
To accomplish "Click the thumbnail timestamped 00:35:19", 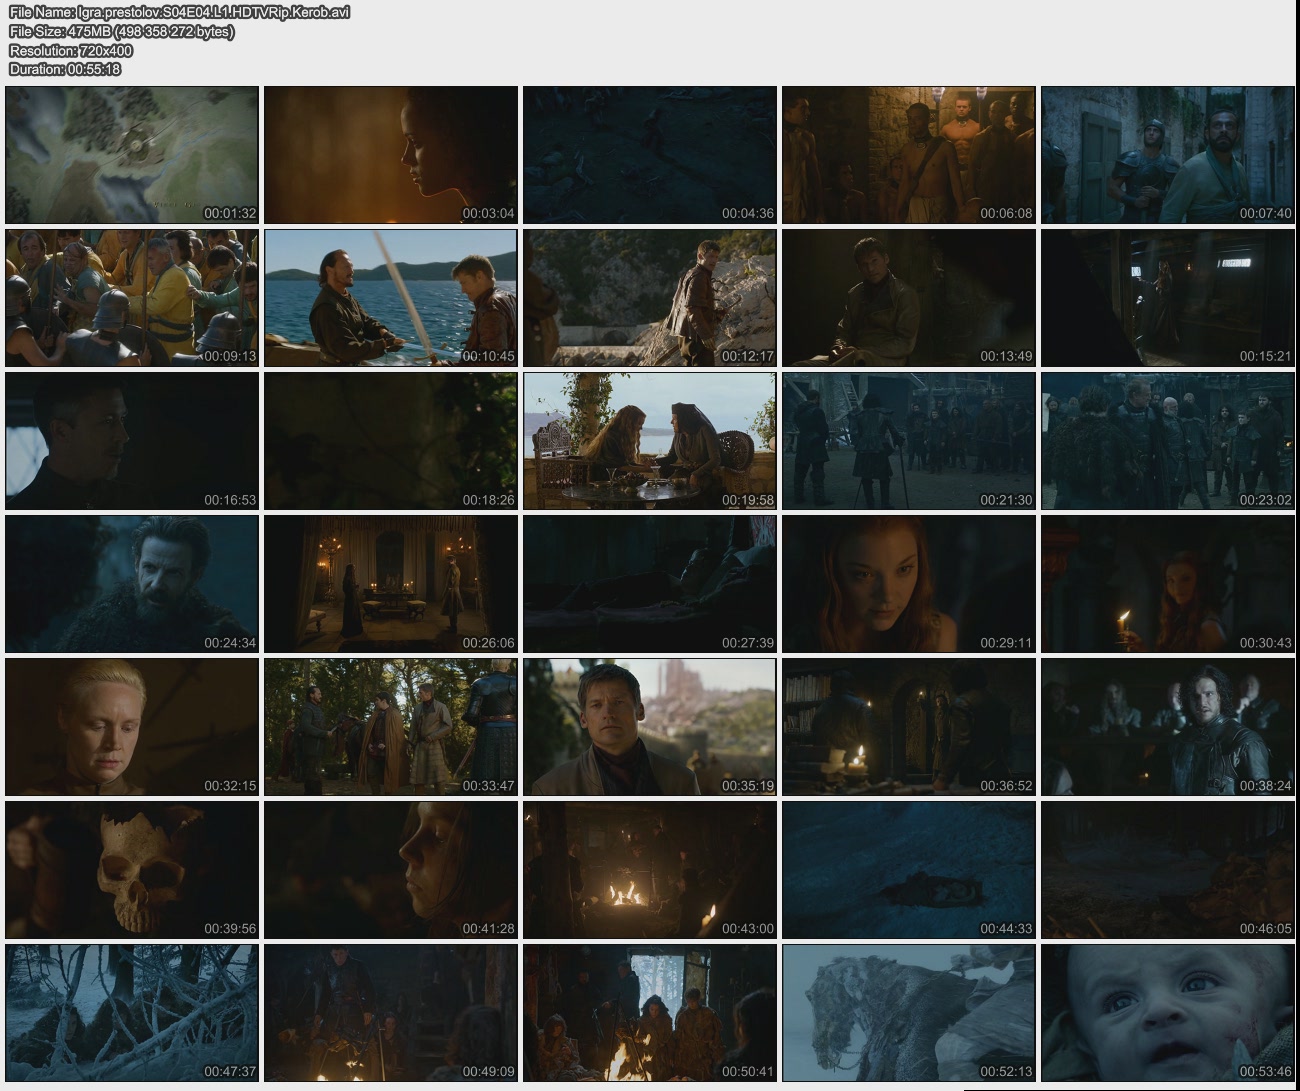I will [x=650, y=727].
